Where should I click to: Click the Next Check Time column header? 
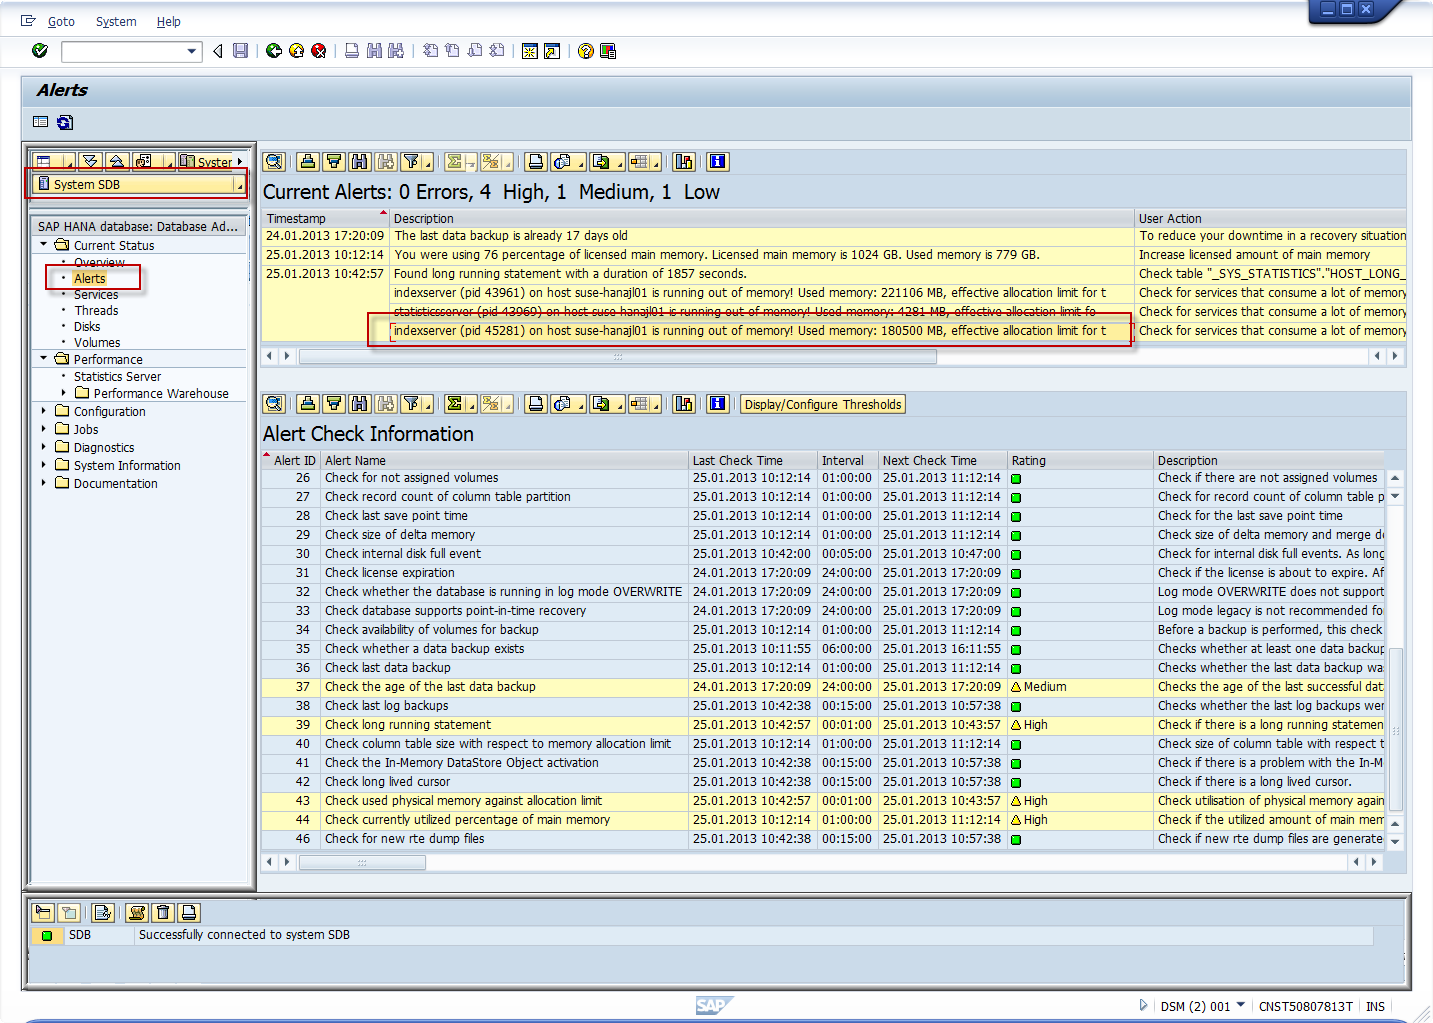point(942,460)
